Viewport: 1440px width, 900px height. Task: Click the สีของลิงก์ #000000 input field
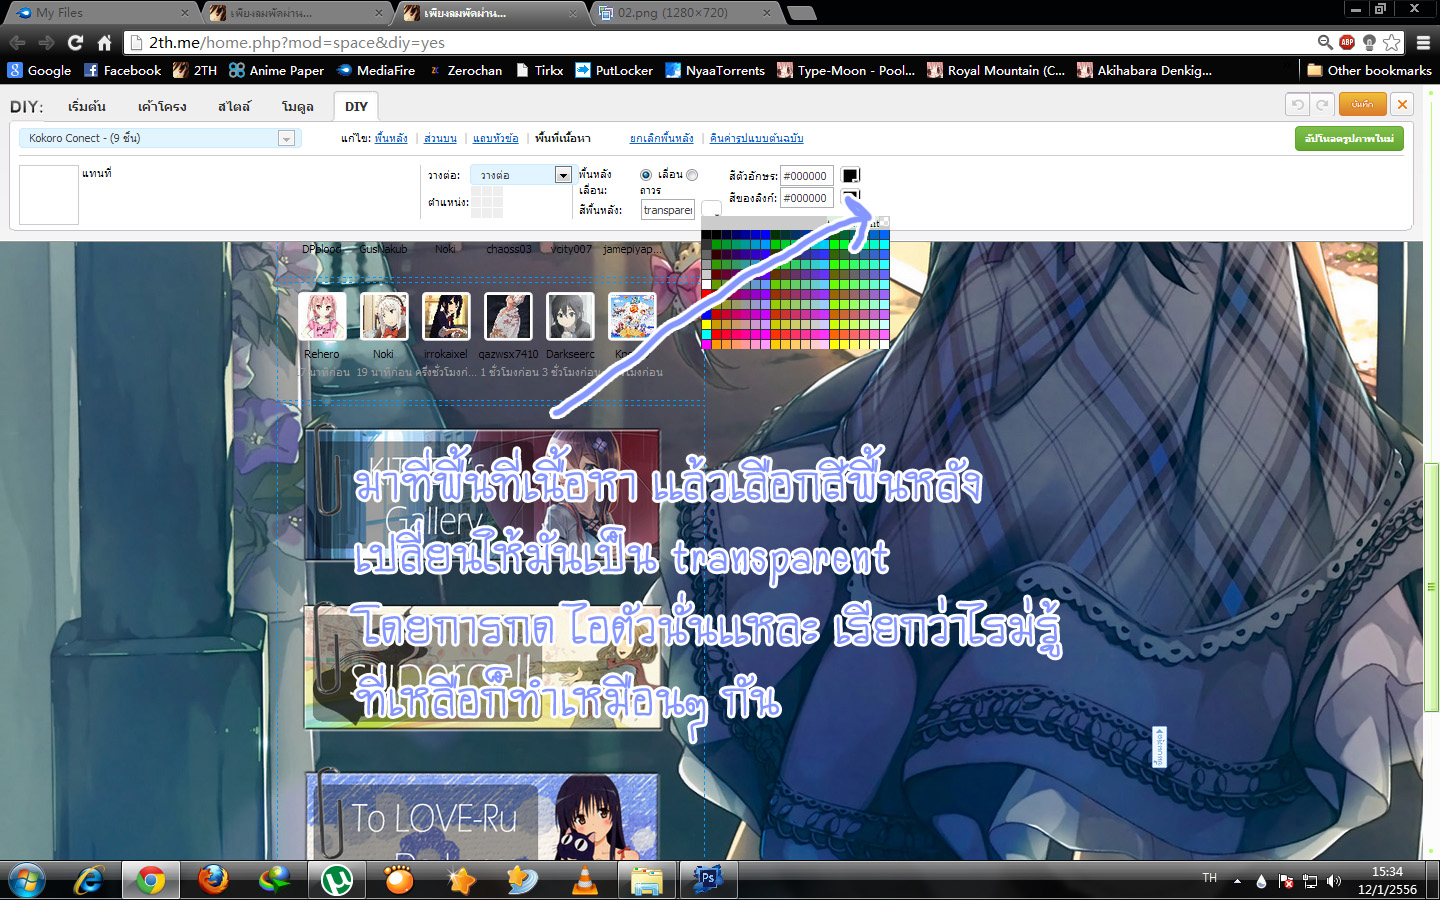[806, 198]
